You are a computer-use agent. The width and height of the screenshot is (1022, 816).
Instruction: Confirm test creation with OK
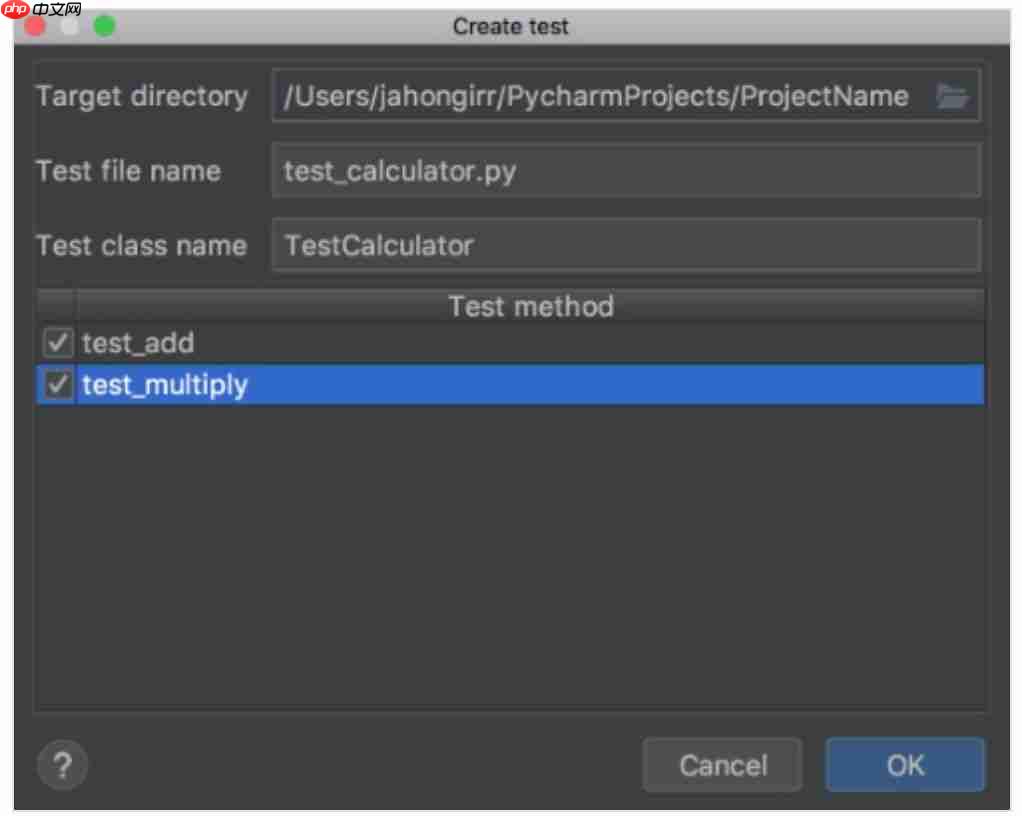pos(904,765)
